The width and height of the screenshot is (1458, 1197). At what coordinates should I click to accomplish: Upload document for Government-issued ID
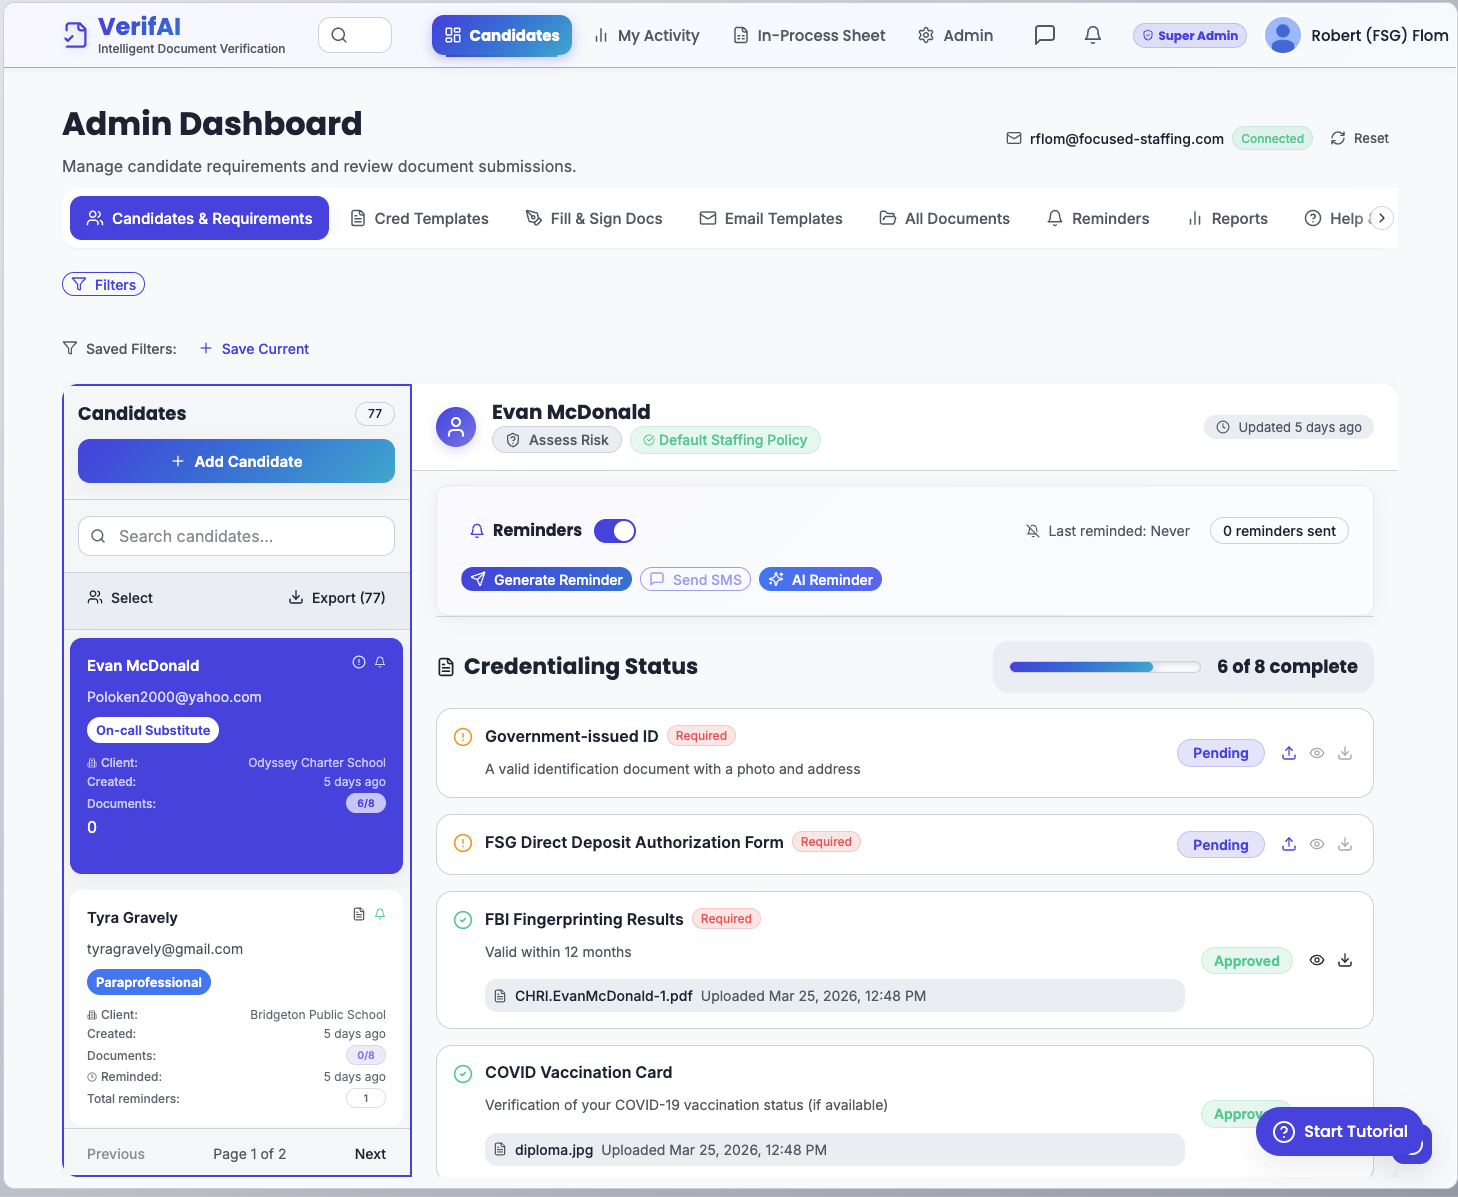(x=1289, y=753)
